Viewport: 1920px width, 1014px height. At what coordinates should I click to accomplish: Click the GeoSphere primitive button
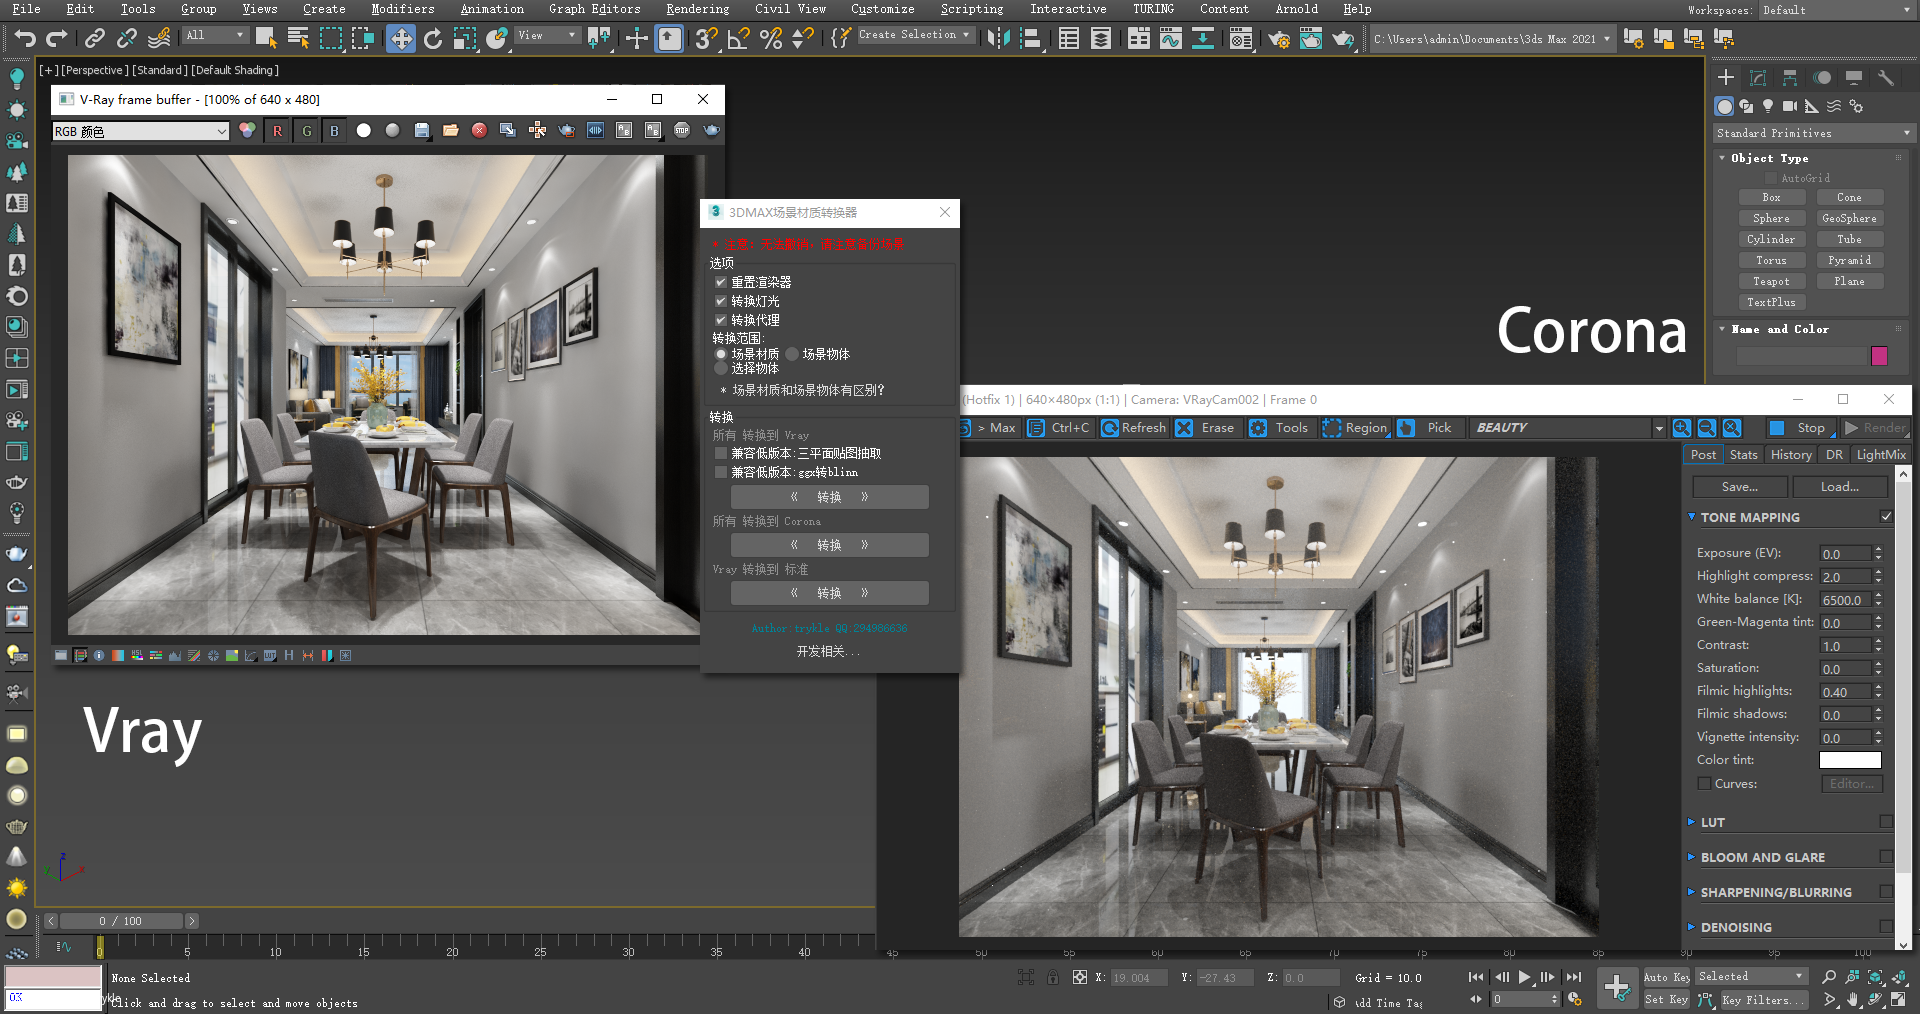coord(1849,218)
